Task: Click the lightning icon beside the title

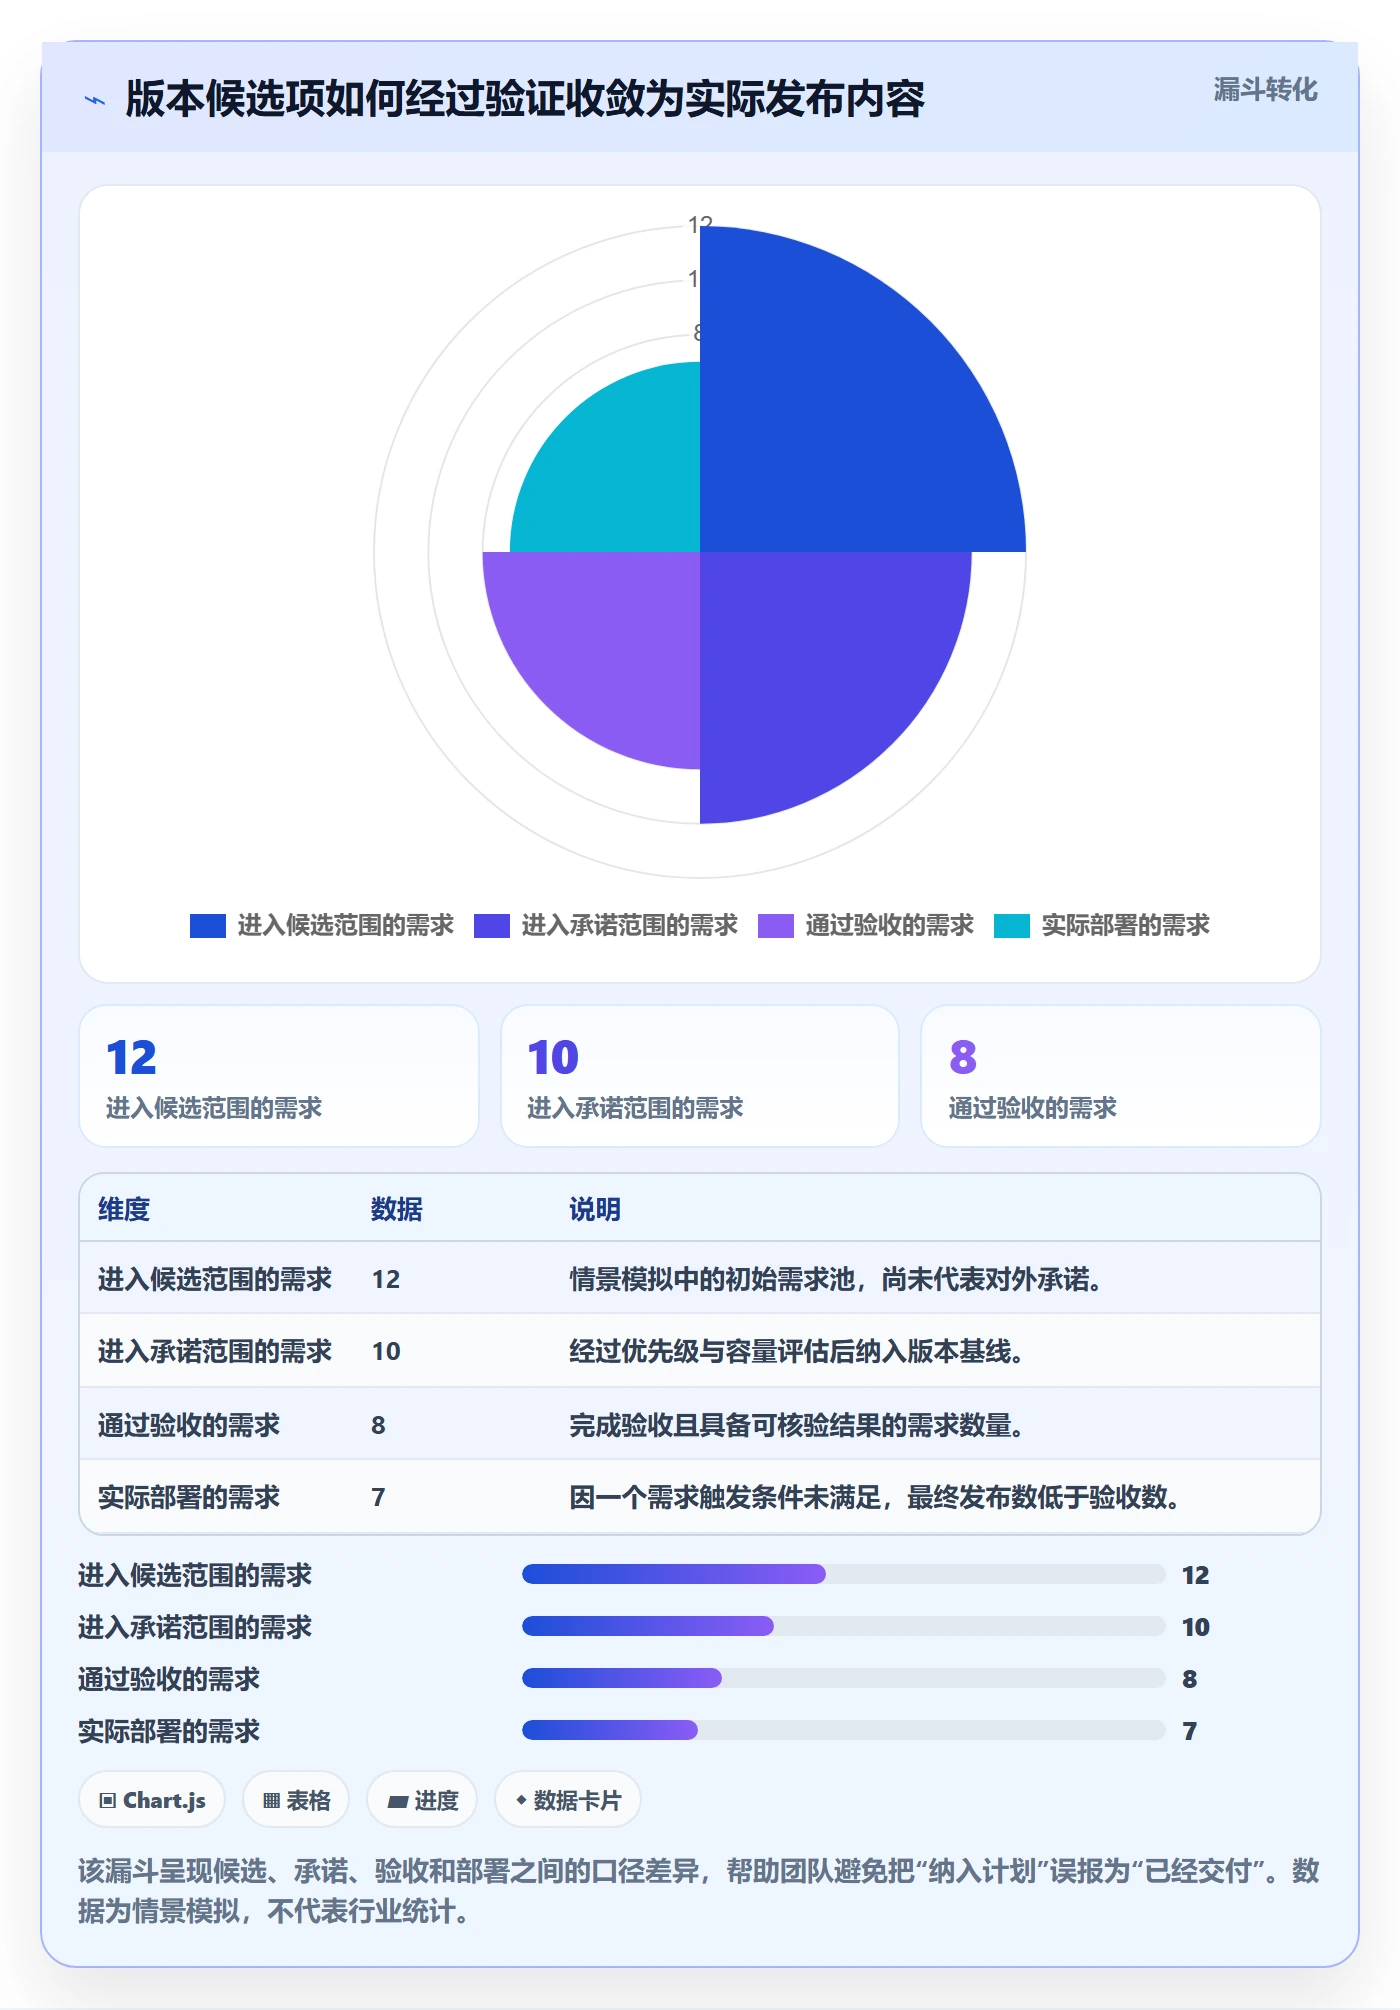Action: pos(95,100)
